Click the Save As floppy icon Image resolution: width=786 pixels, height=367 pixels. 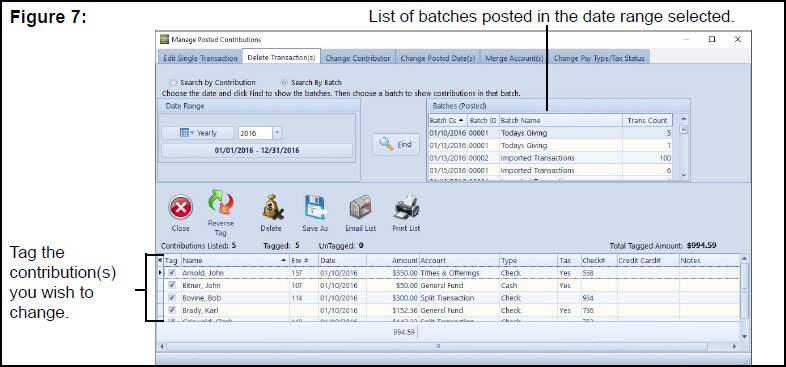[315, 207]
